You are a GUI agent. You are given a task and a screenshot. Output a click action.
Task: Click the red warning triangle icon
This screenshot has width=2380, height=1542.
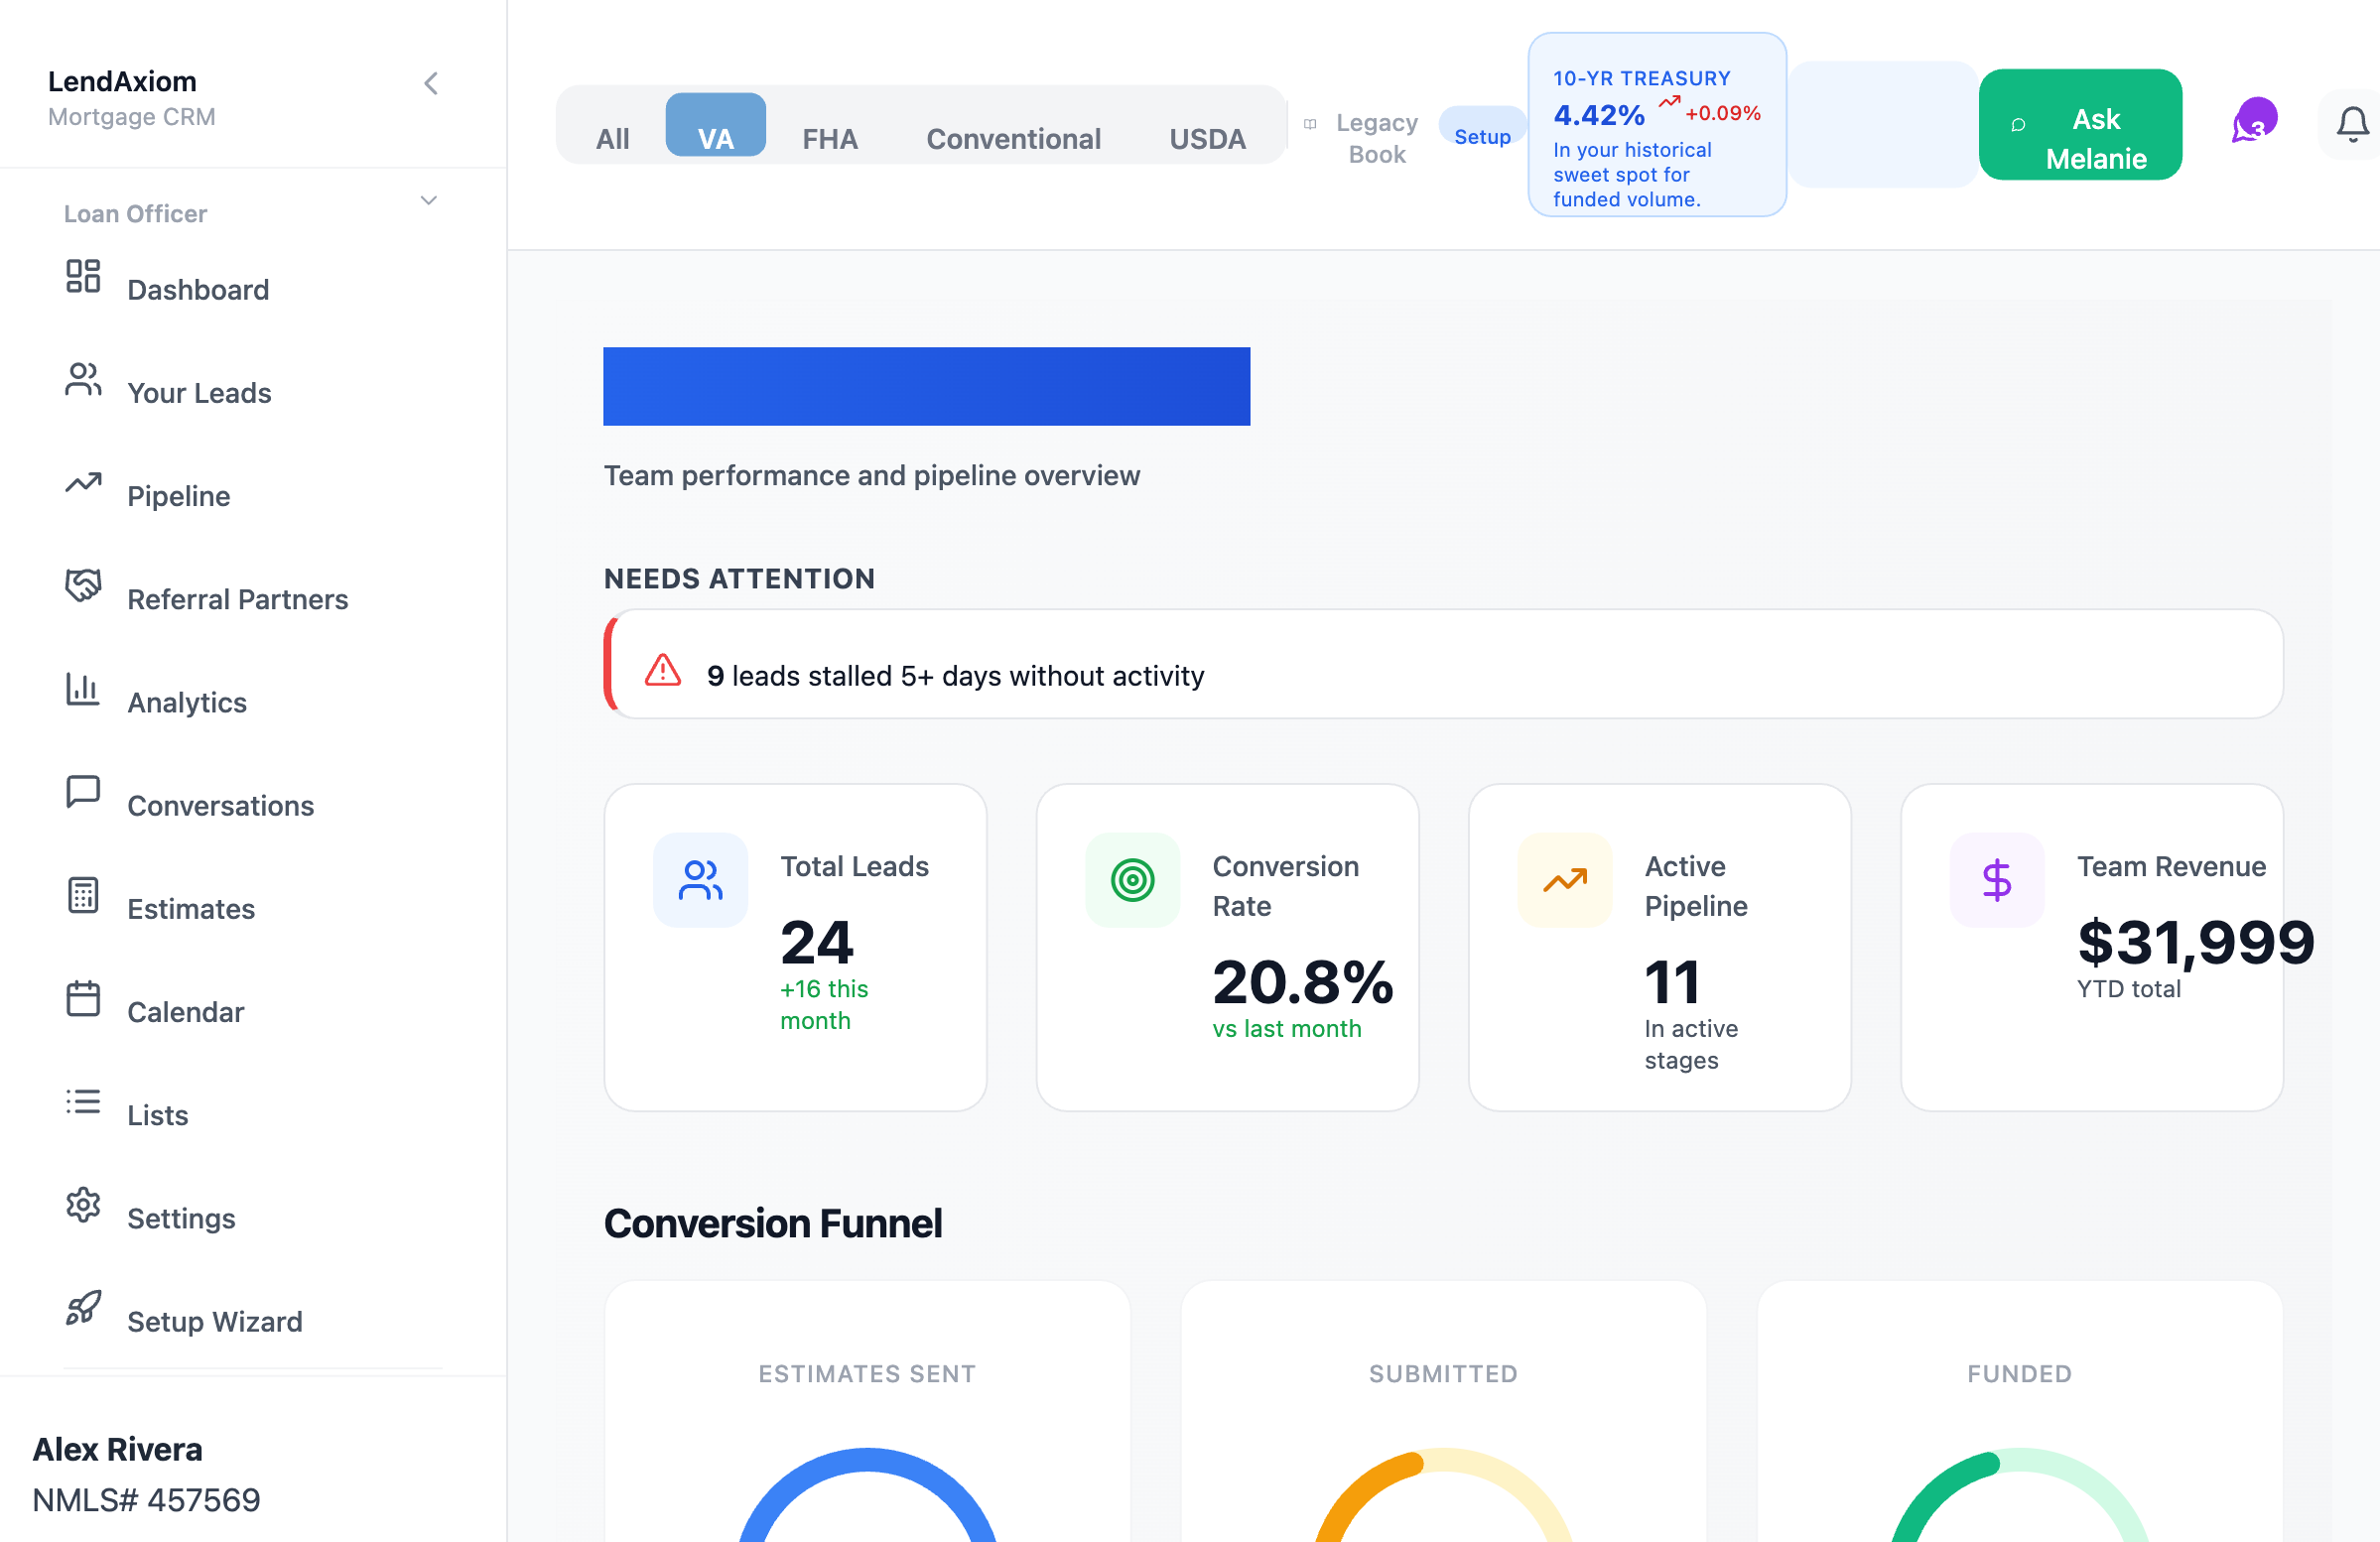pos(662,670)
